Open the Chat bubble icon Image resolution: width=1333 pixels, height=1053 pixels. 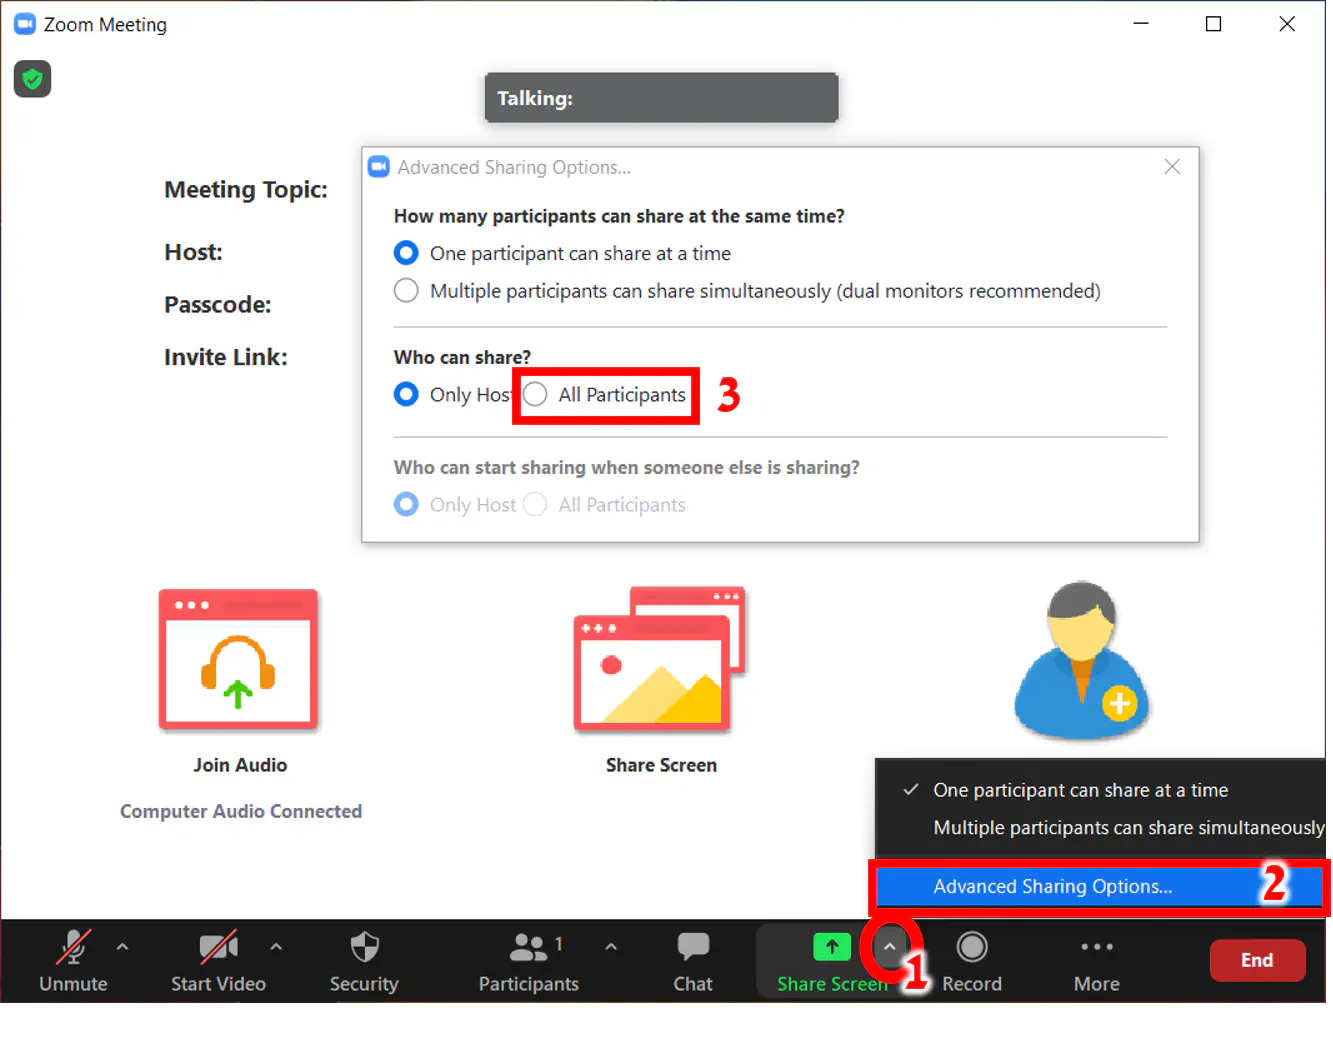[x=692, y=947]
